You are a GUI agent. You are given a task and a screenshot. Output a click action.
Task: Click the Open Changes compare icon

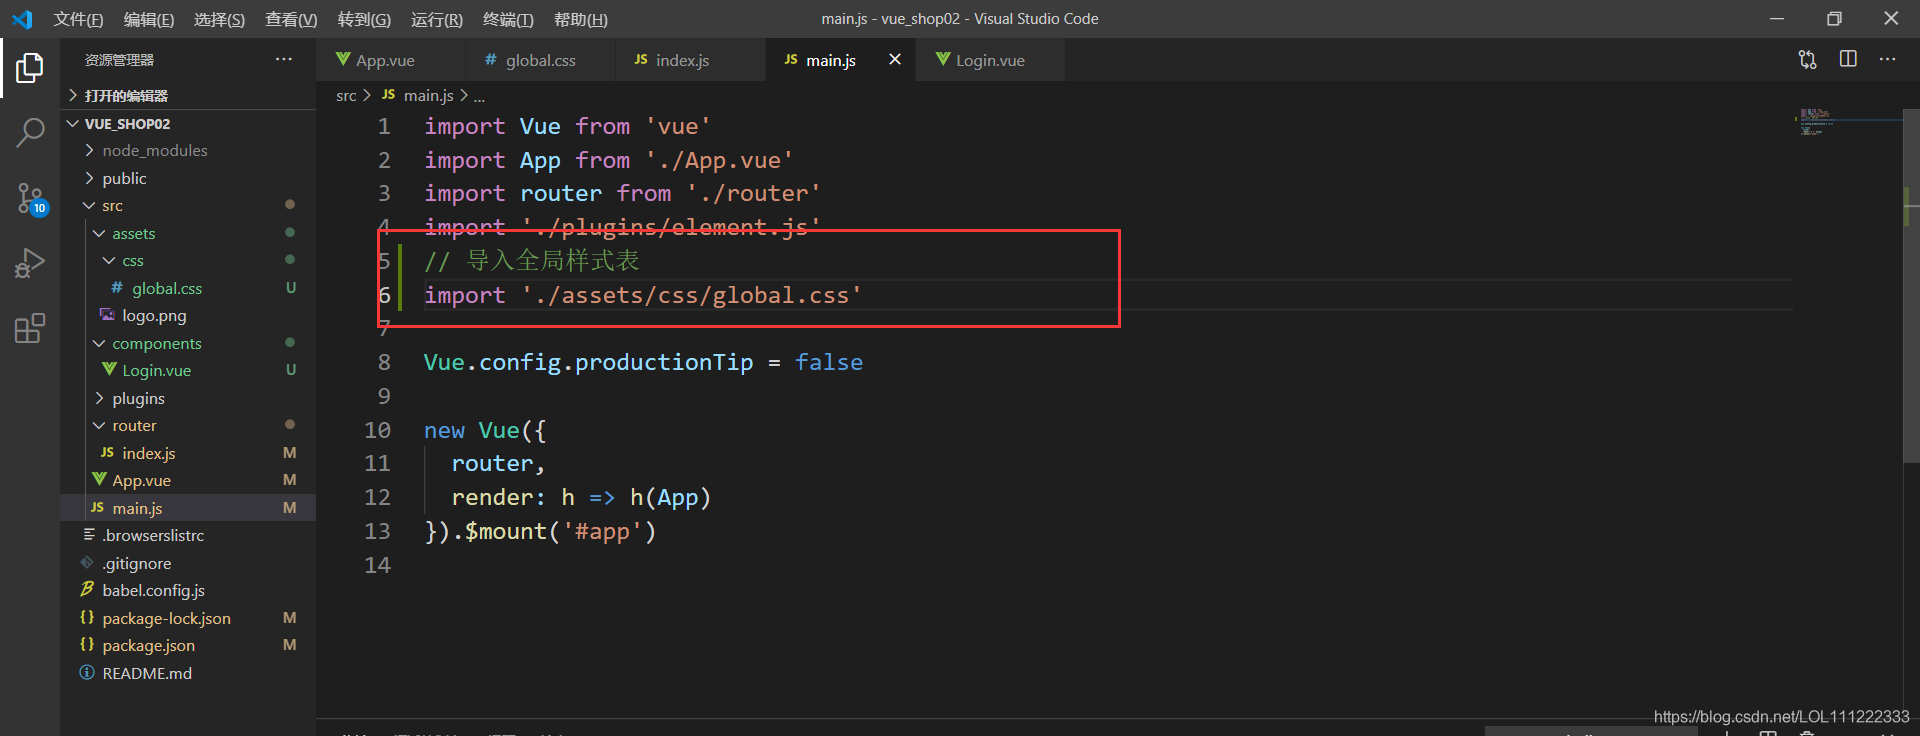pyautogui.click(x=1807, y=60)
